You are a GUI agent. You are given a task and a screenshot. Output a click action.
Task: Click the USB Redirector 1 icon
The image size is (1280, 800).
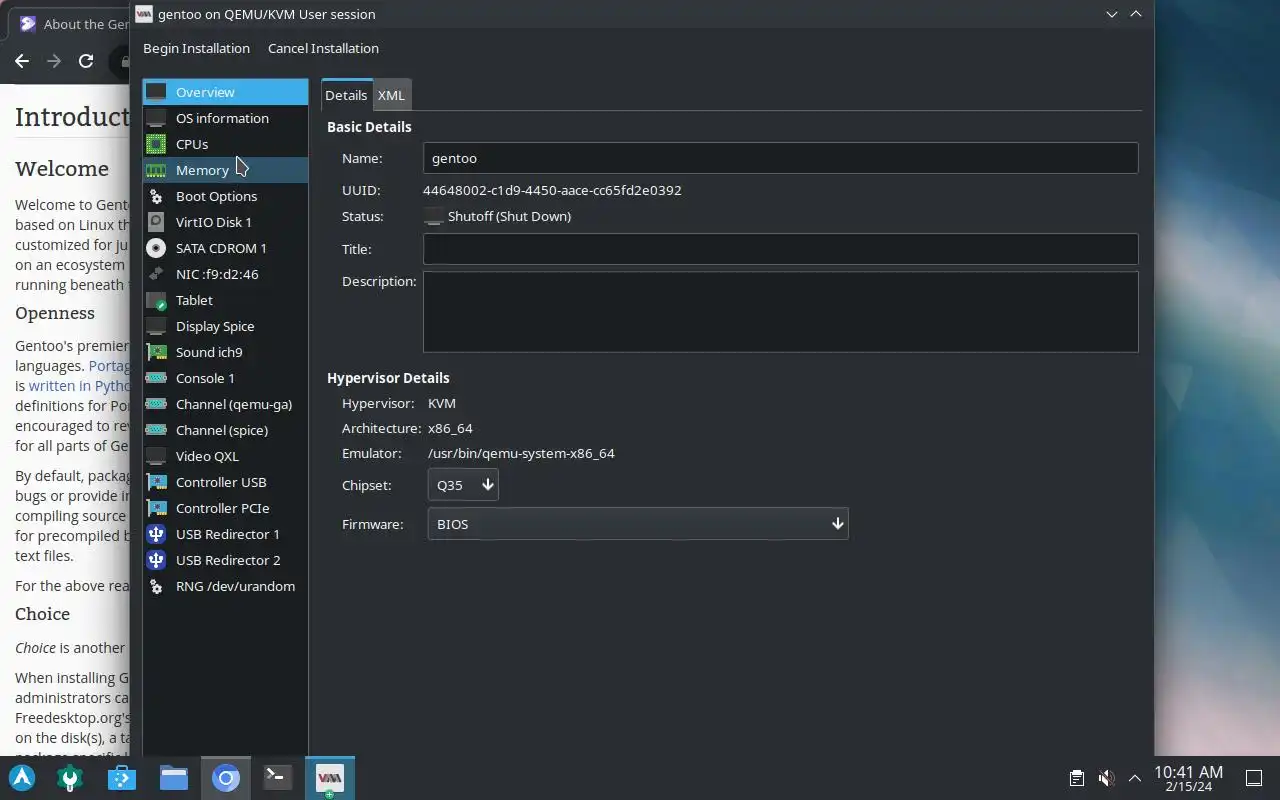click(x=156, y=534)
